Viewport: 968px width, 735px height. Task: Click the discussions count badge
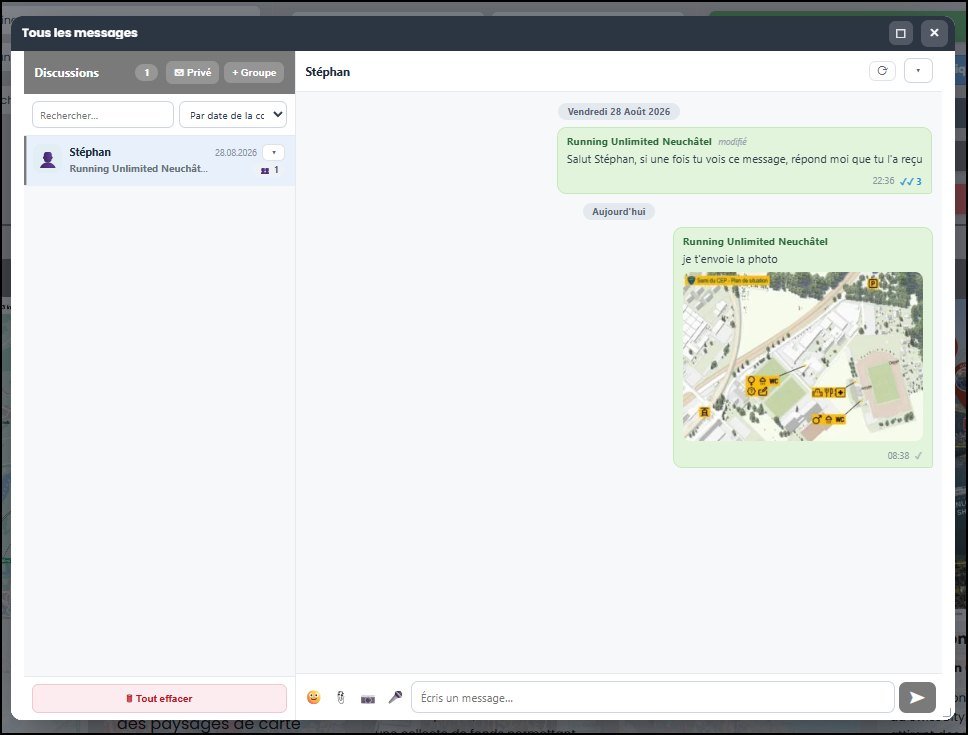pos(146,72)
